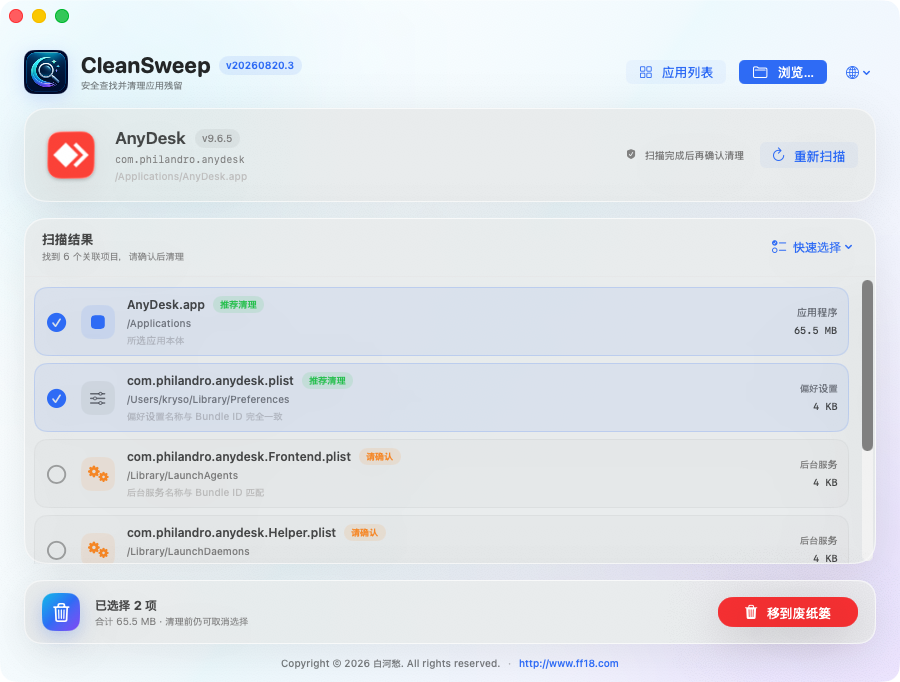The height and width of the screenshot is (682, 900).
Task: Click the /Library/LaunchAgents path
Action: point(182,475)
